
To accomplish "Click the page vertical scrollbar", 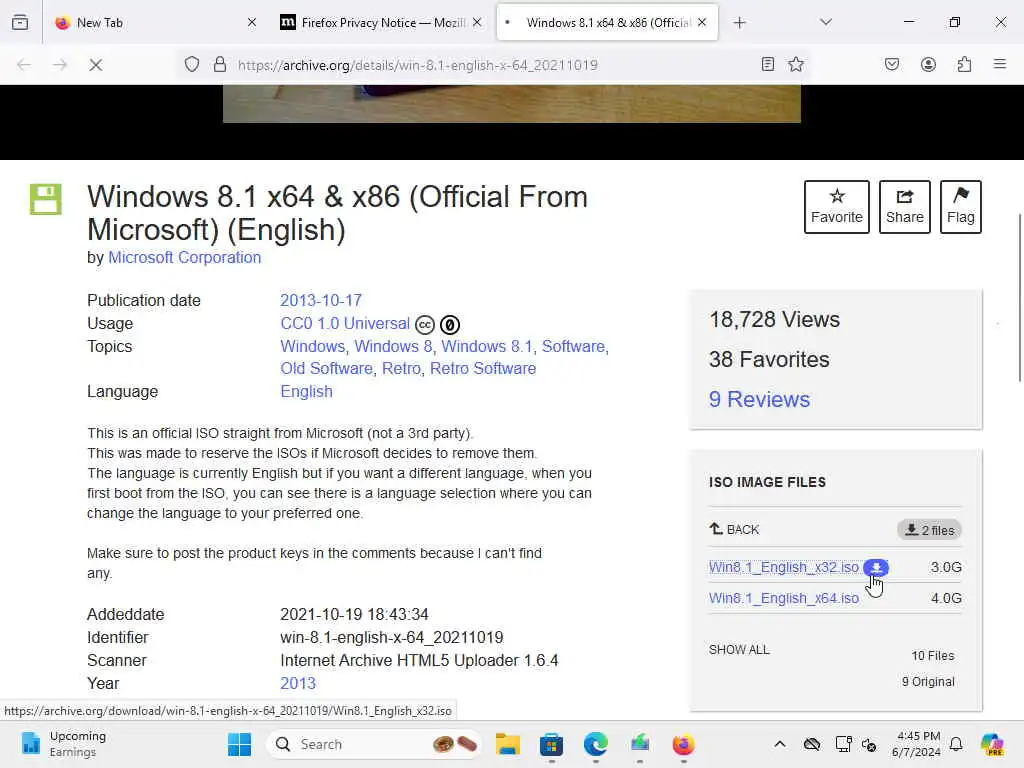I will [x=1019, y=298].
